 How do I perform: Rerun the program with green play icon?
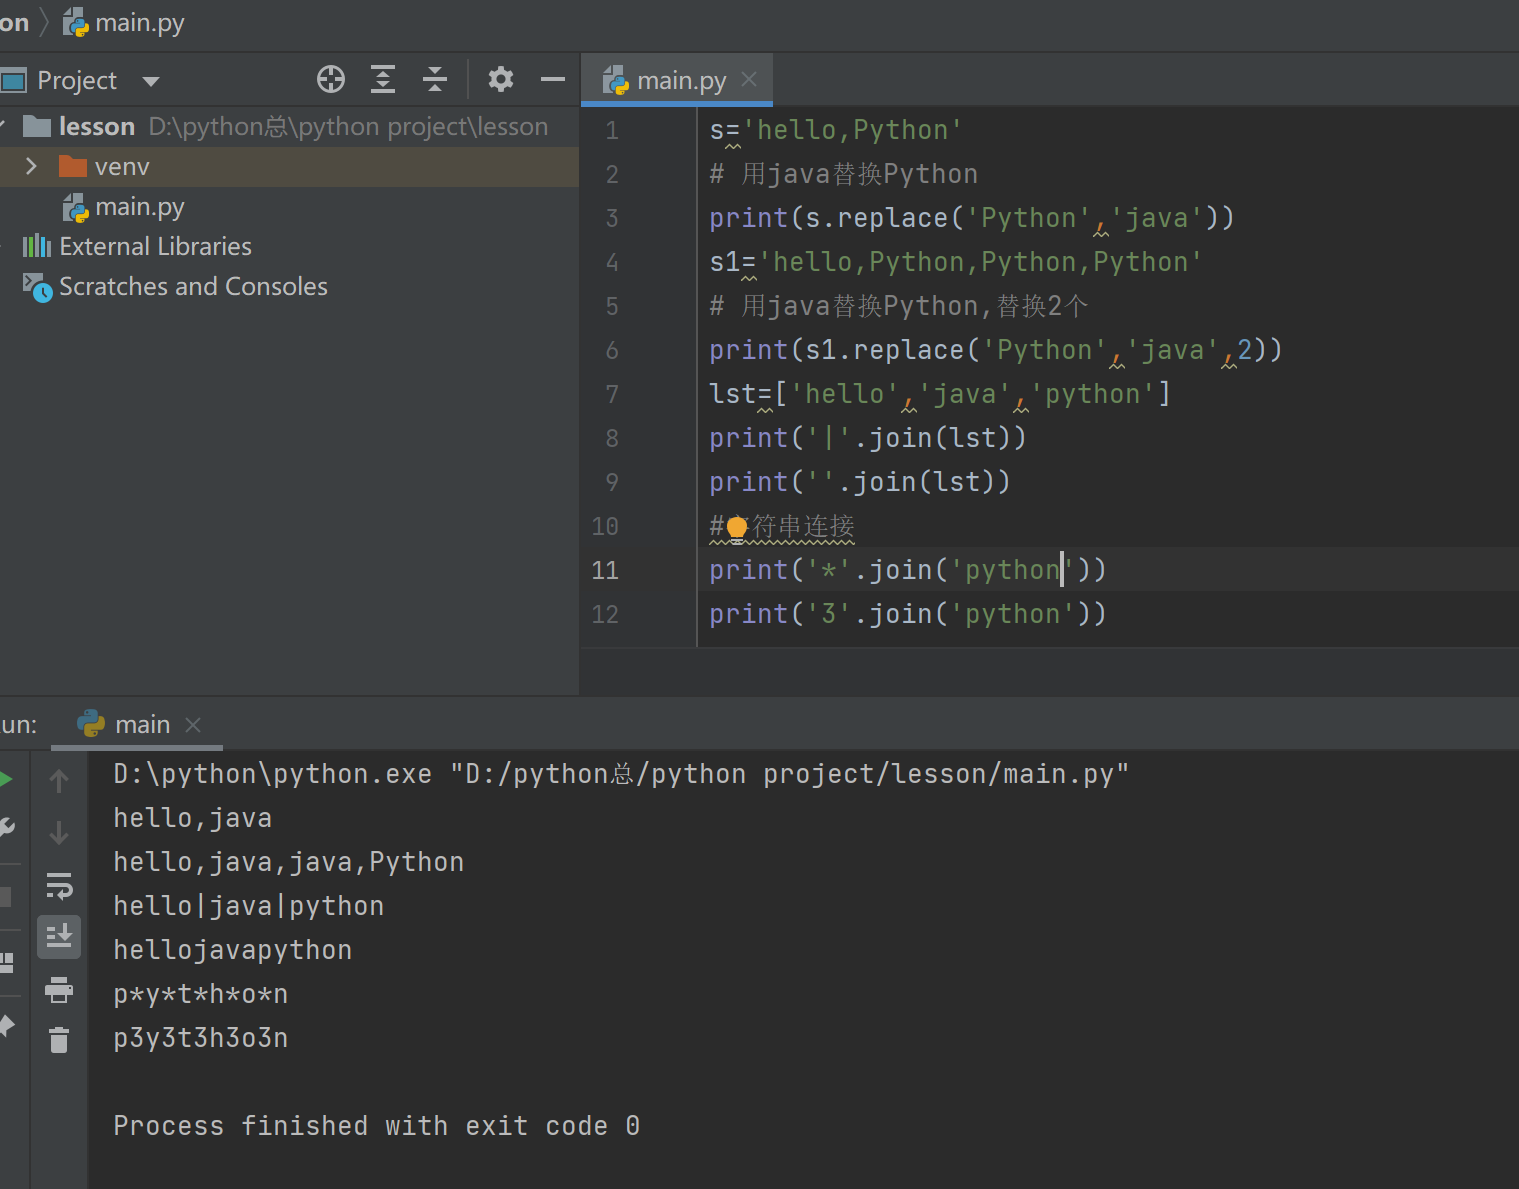tap(6, 779)
